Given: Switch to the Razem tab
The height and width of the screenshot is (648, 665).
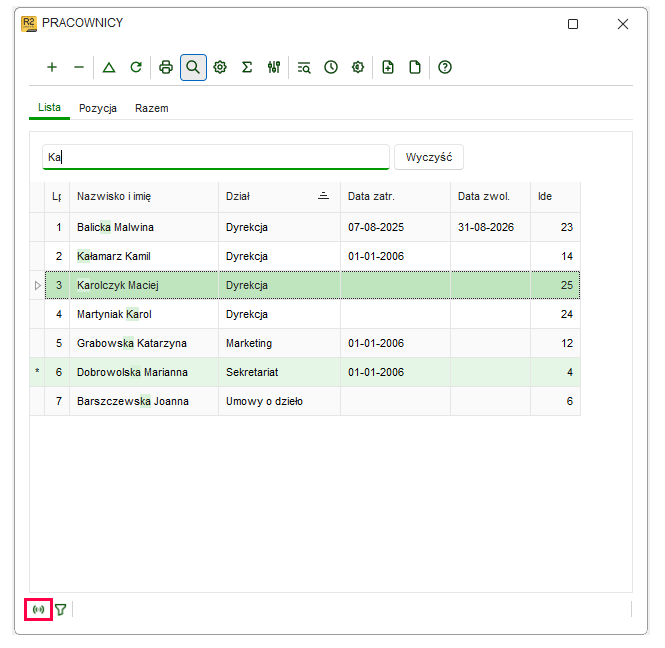Looking at the screenshot, I should tap(152, 108).
